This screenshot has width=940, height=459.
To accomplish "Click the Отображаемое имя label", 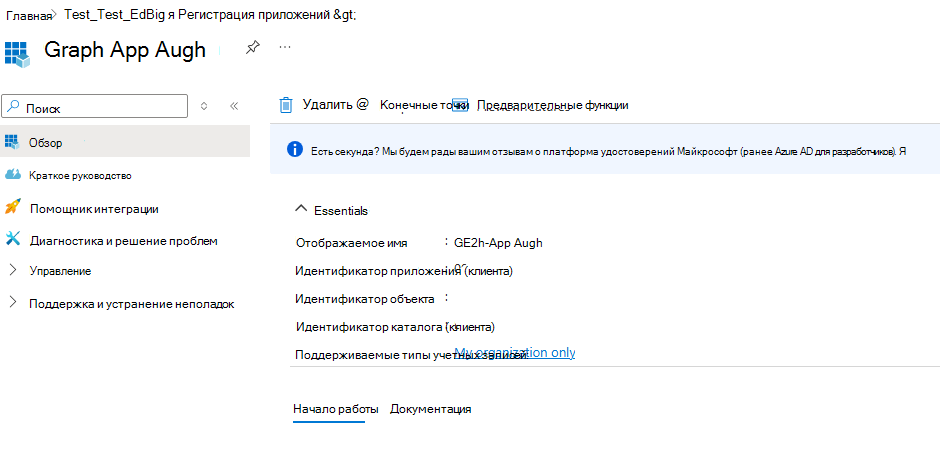I will (x=352, y=243).
